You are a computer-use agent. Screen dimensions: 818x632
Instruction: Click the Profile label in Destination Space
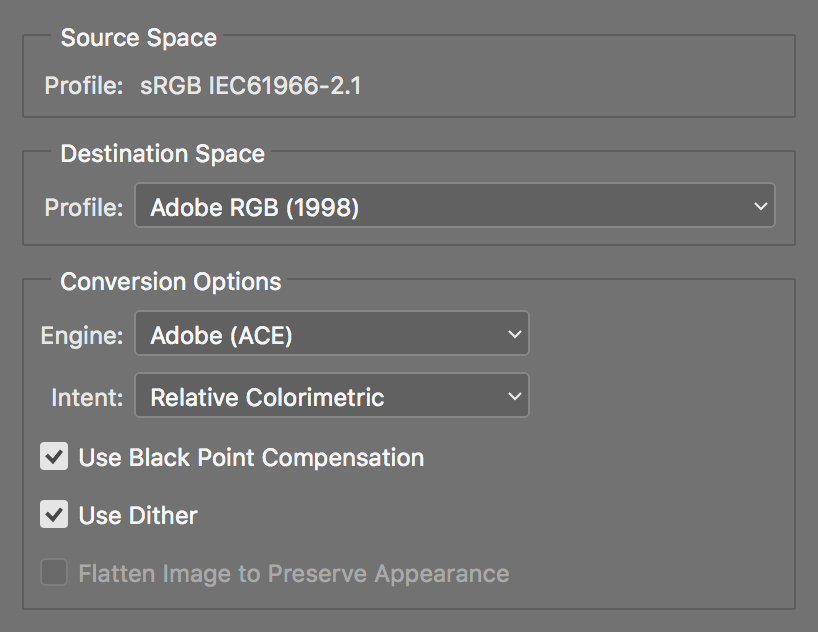pos(84,208)
